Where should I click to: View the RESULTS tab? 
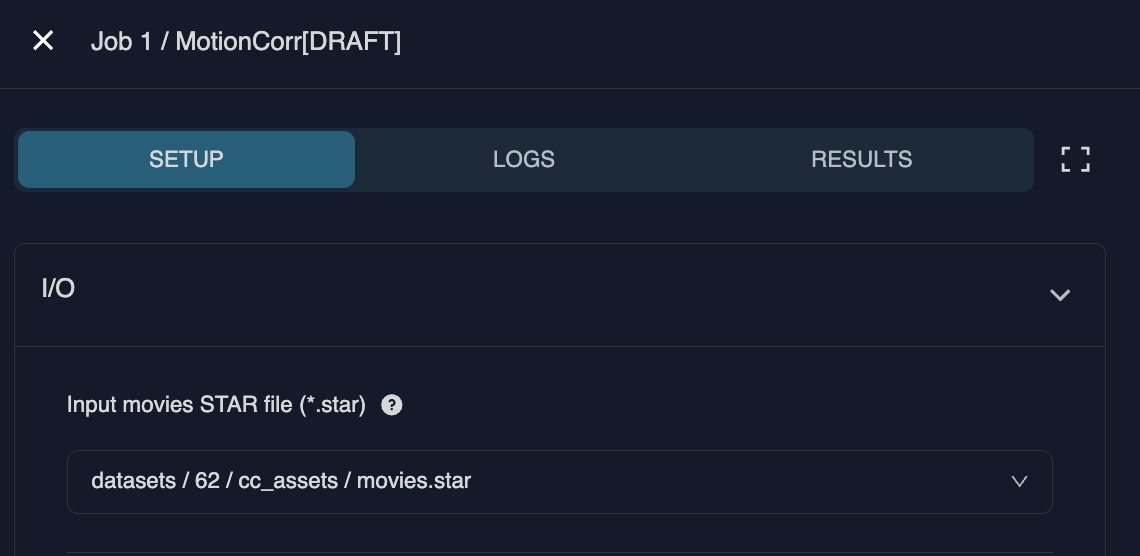(x=861, y=159)
